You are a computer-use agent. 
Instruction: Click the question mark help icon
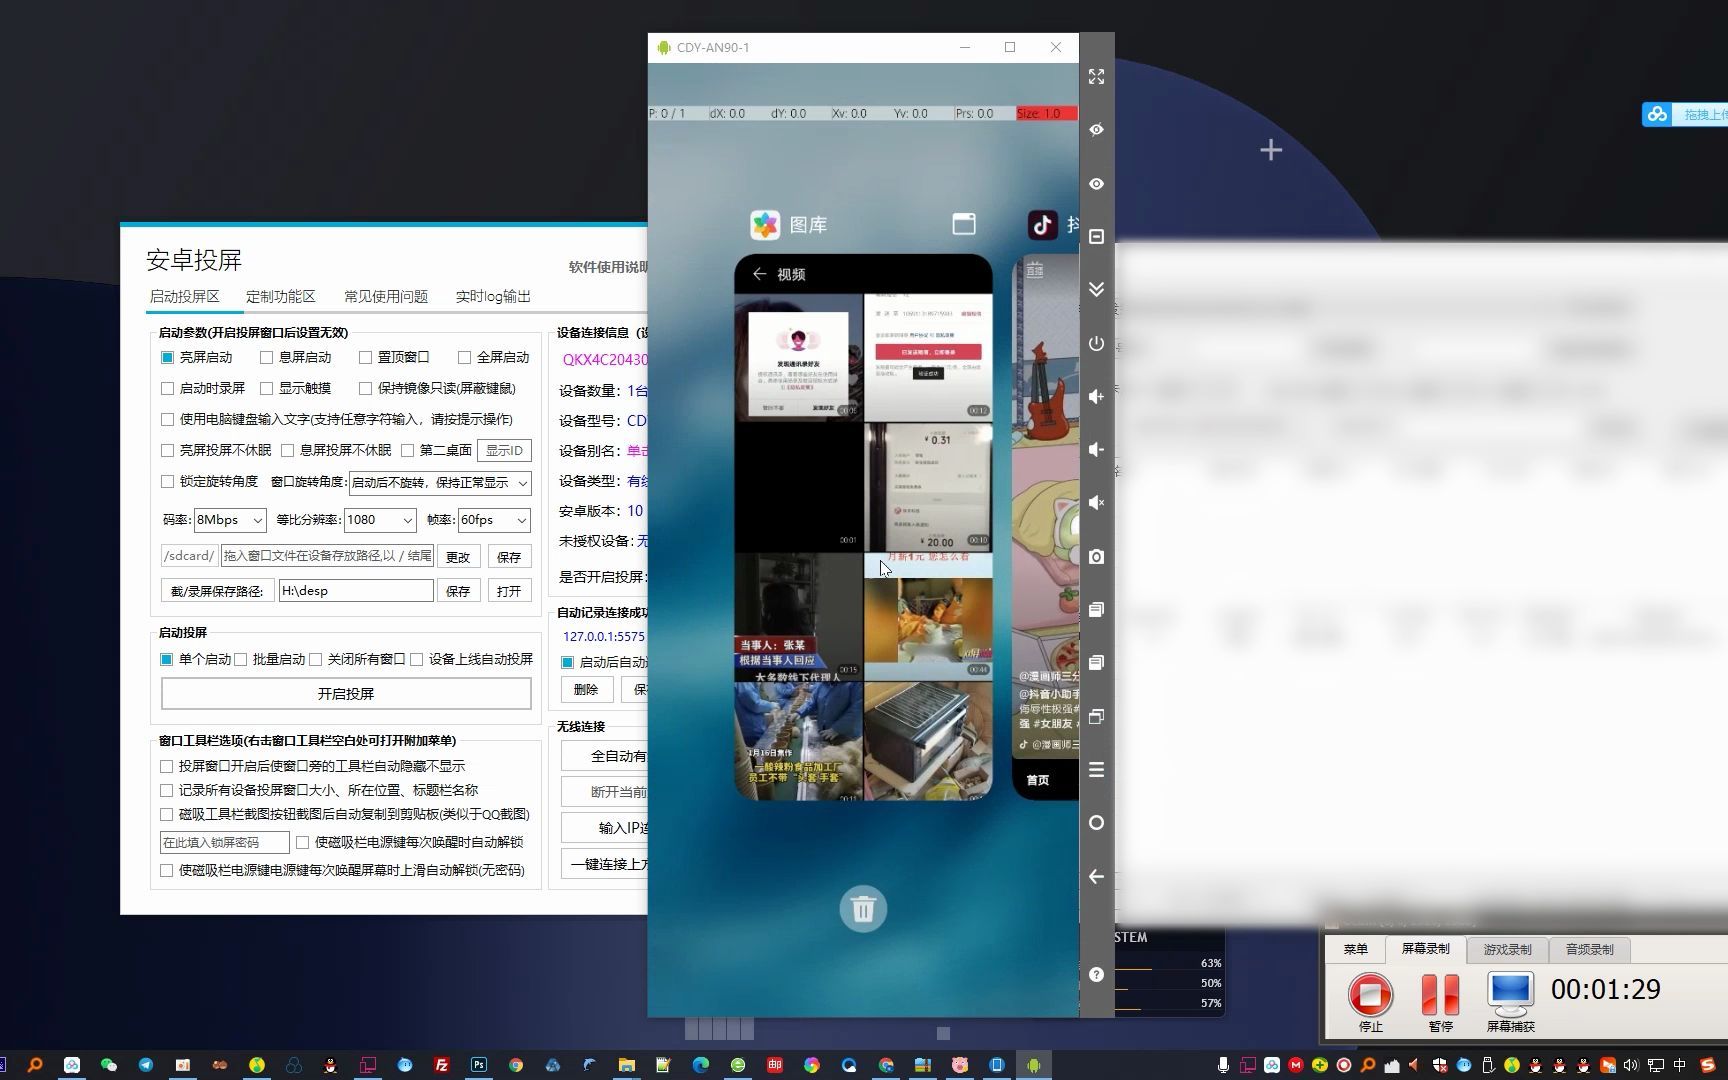coord(1096,974)
